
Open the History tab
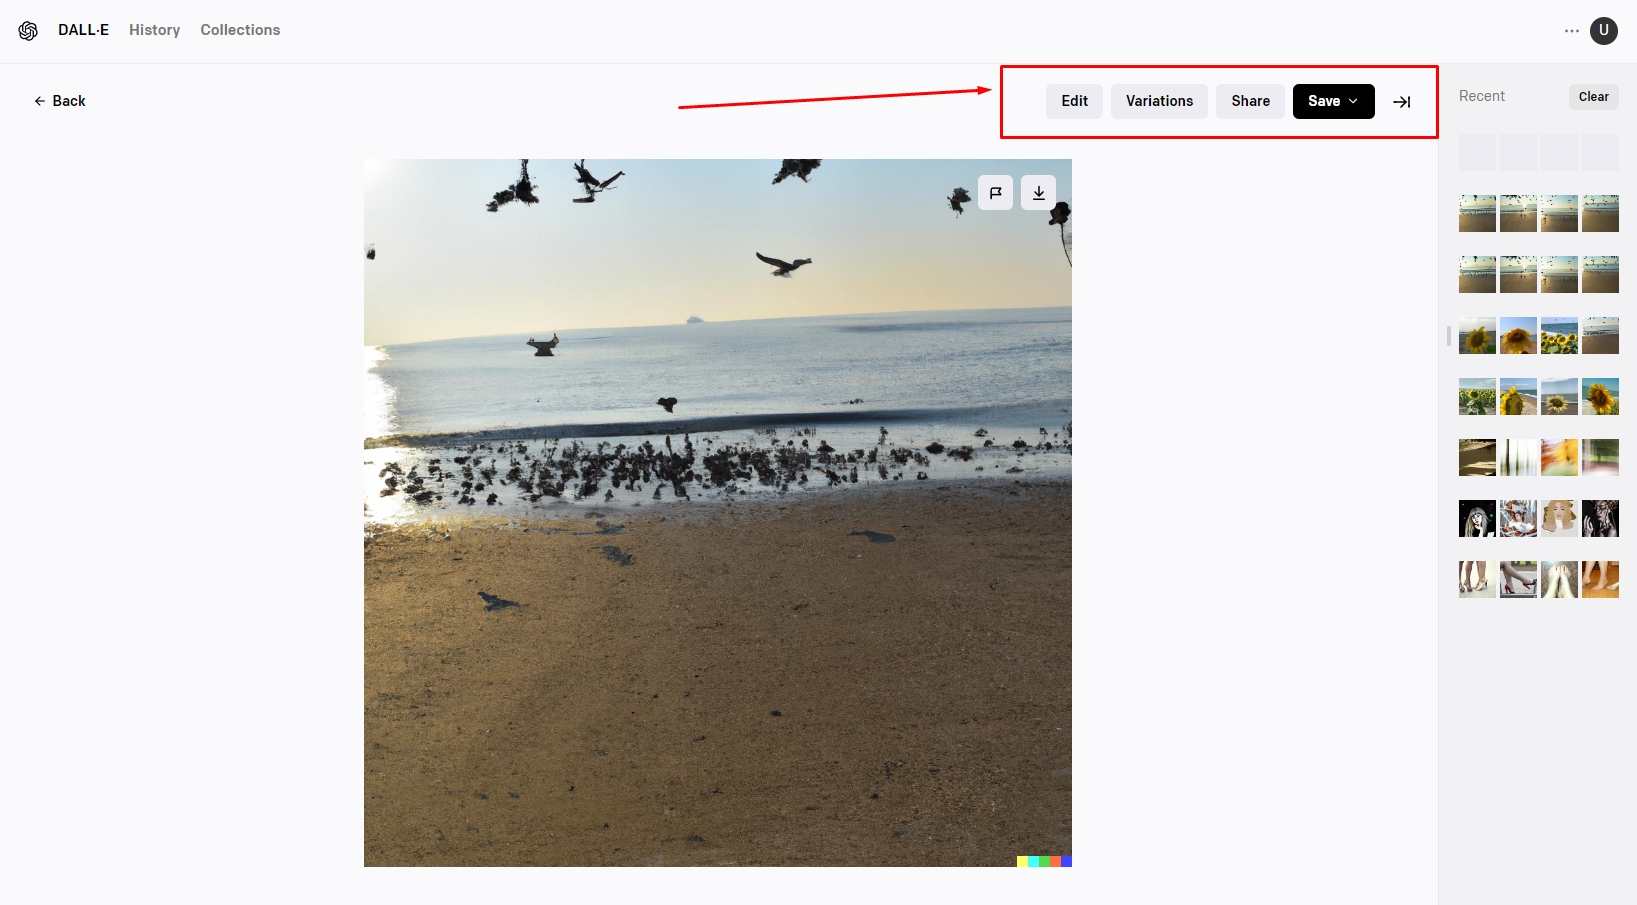point(155,30)
